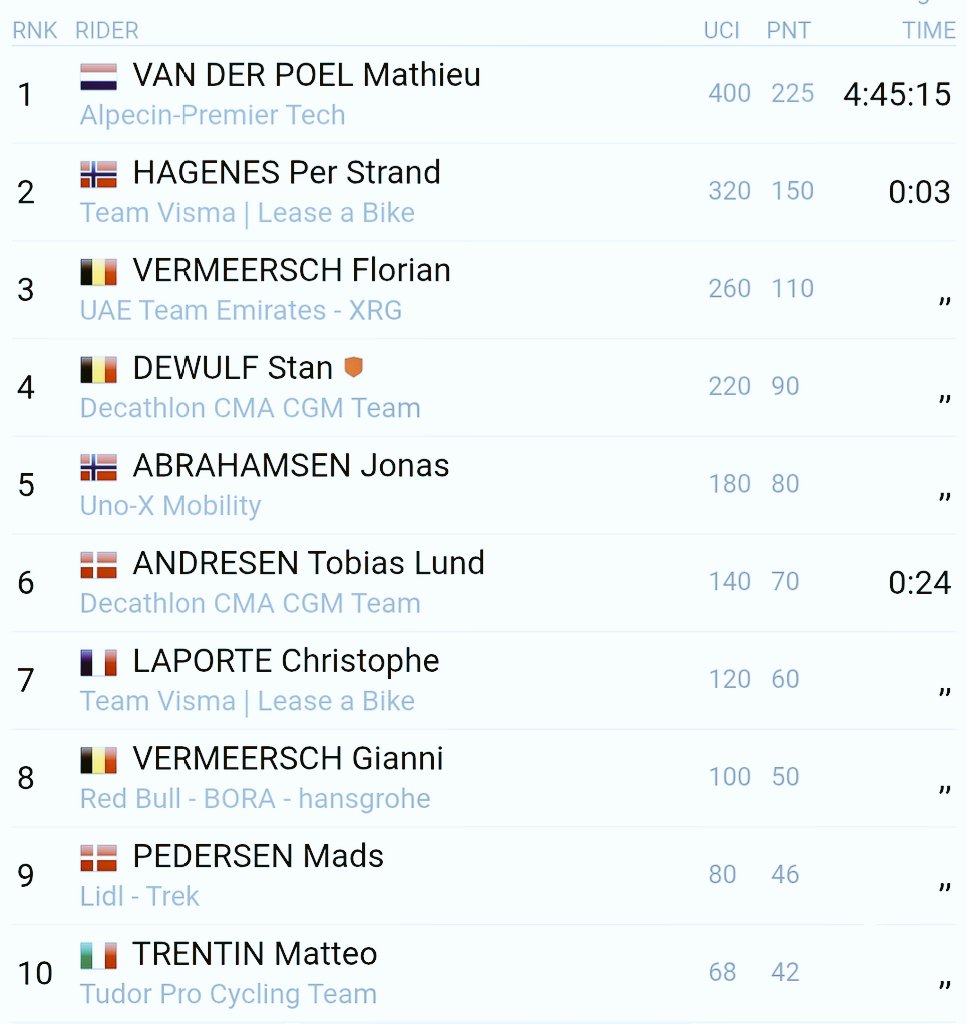
Task: Open rider VAN DER POEL Mathieu's profile
Action: [x=306, y=75]
